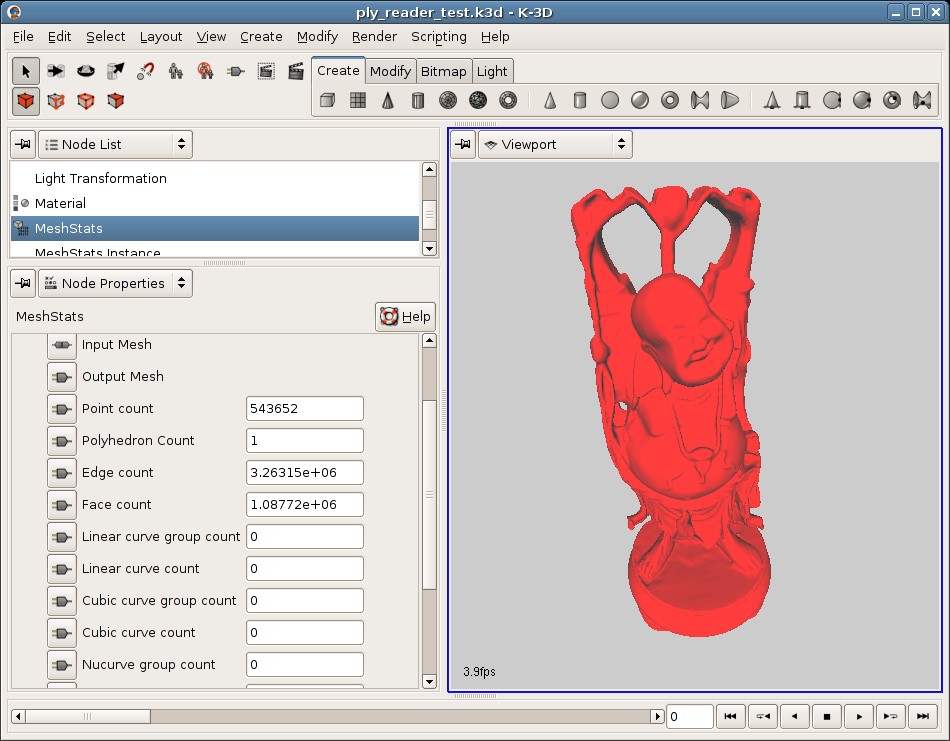Open the Node List panel type dropdown
950x741 pixels.
tap(115, 144)
